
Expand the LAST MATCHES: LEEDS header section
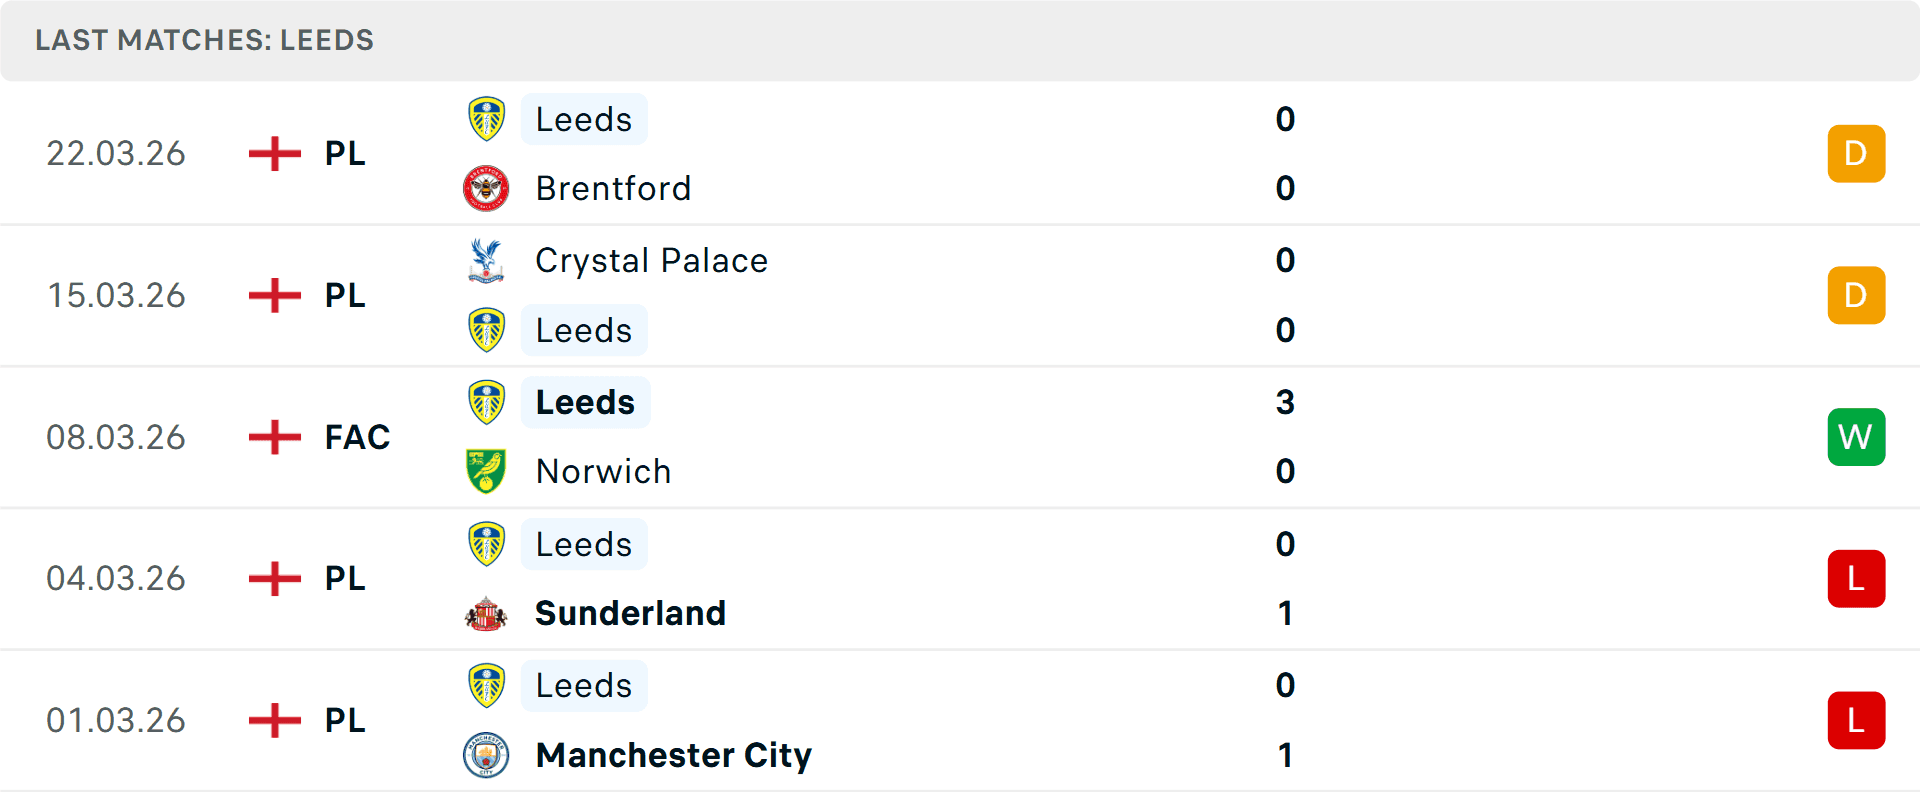tap(204, 40)
